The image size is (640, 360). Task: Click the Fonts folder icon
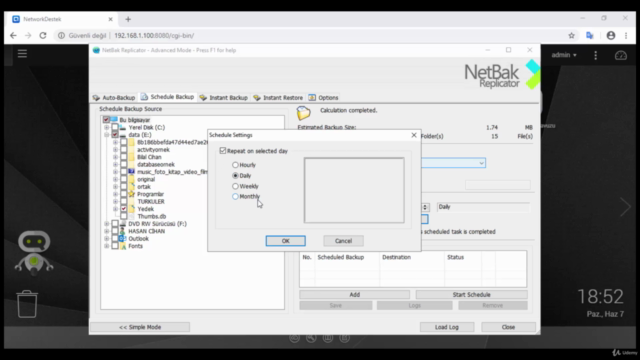122,246
